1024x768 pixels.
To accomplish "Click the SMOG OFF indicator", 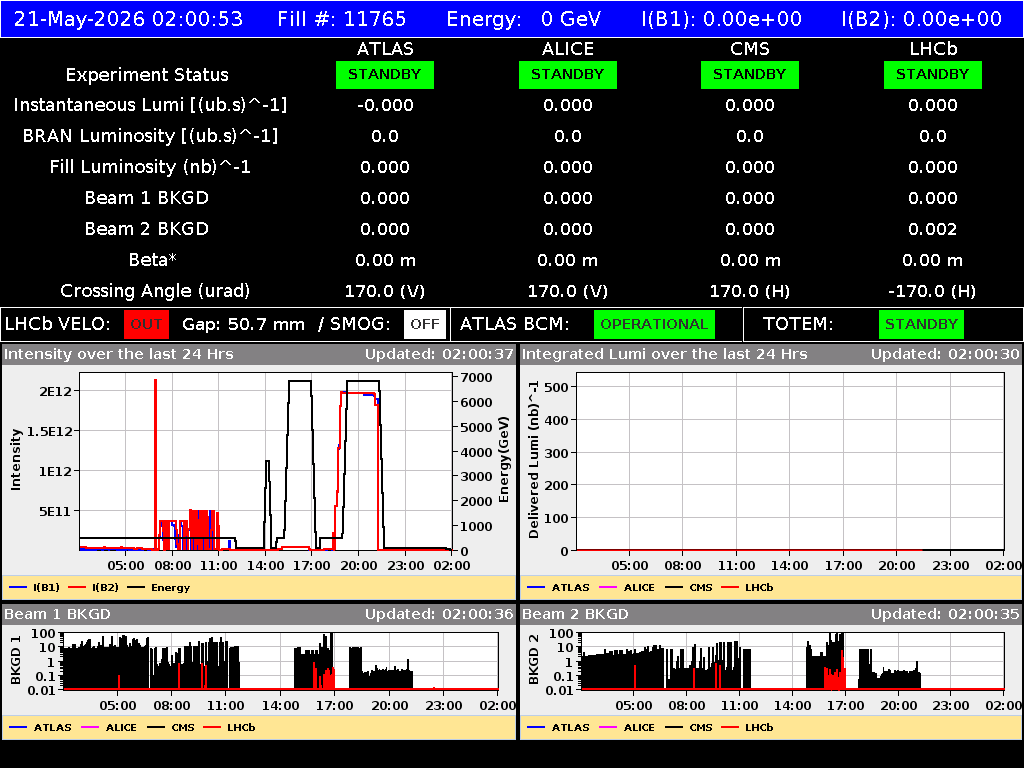I will [x=424, y=324].
